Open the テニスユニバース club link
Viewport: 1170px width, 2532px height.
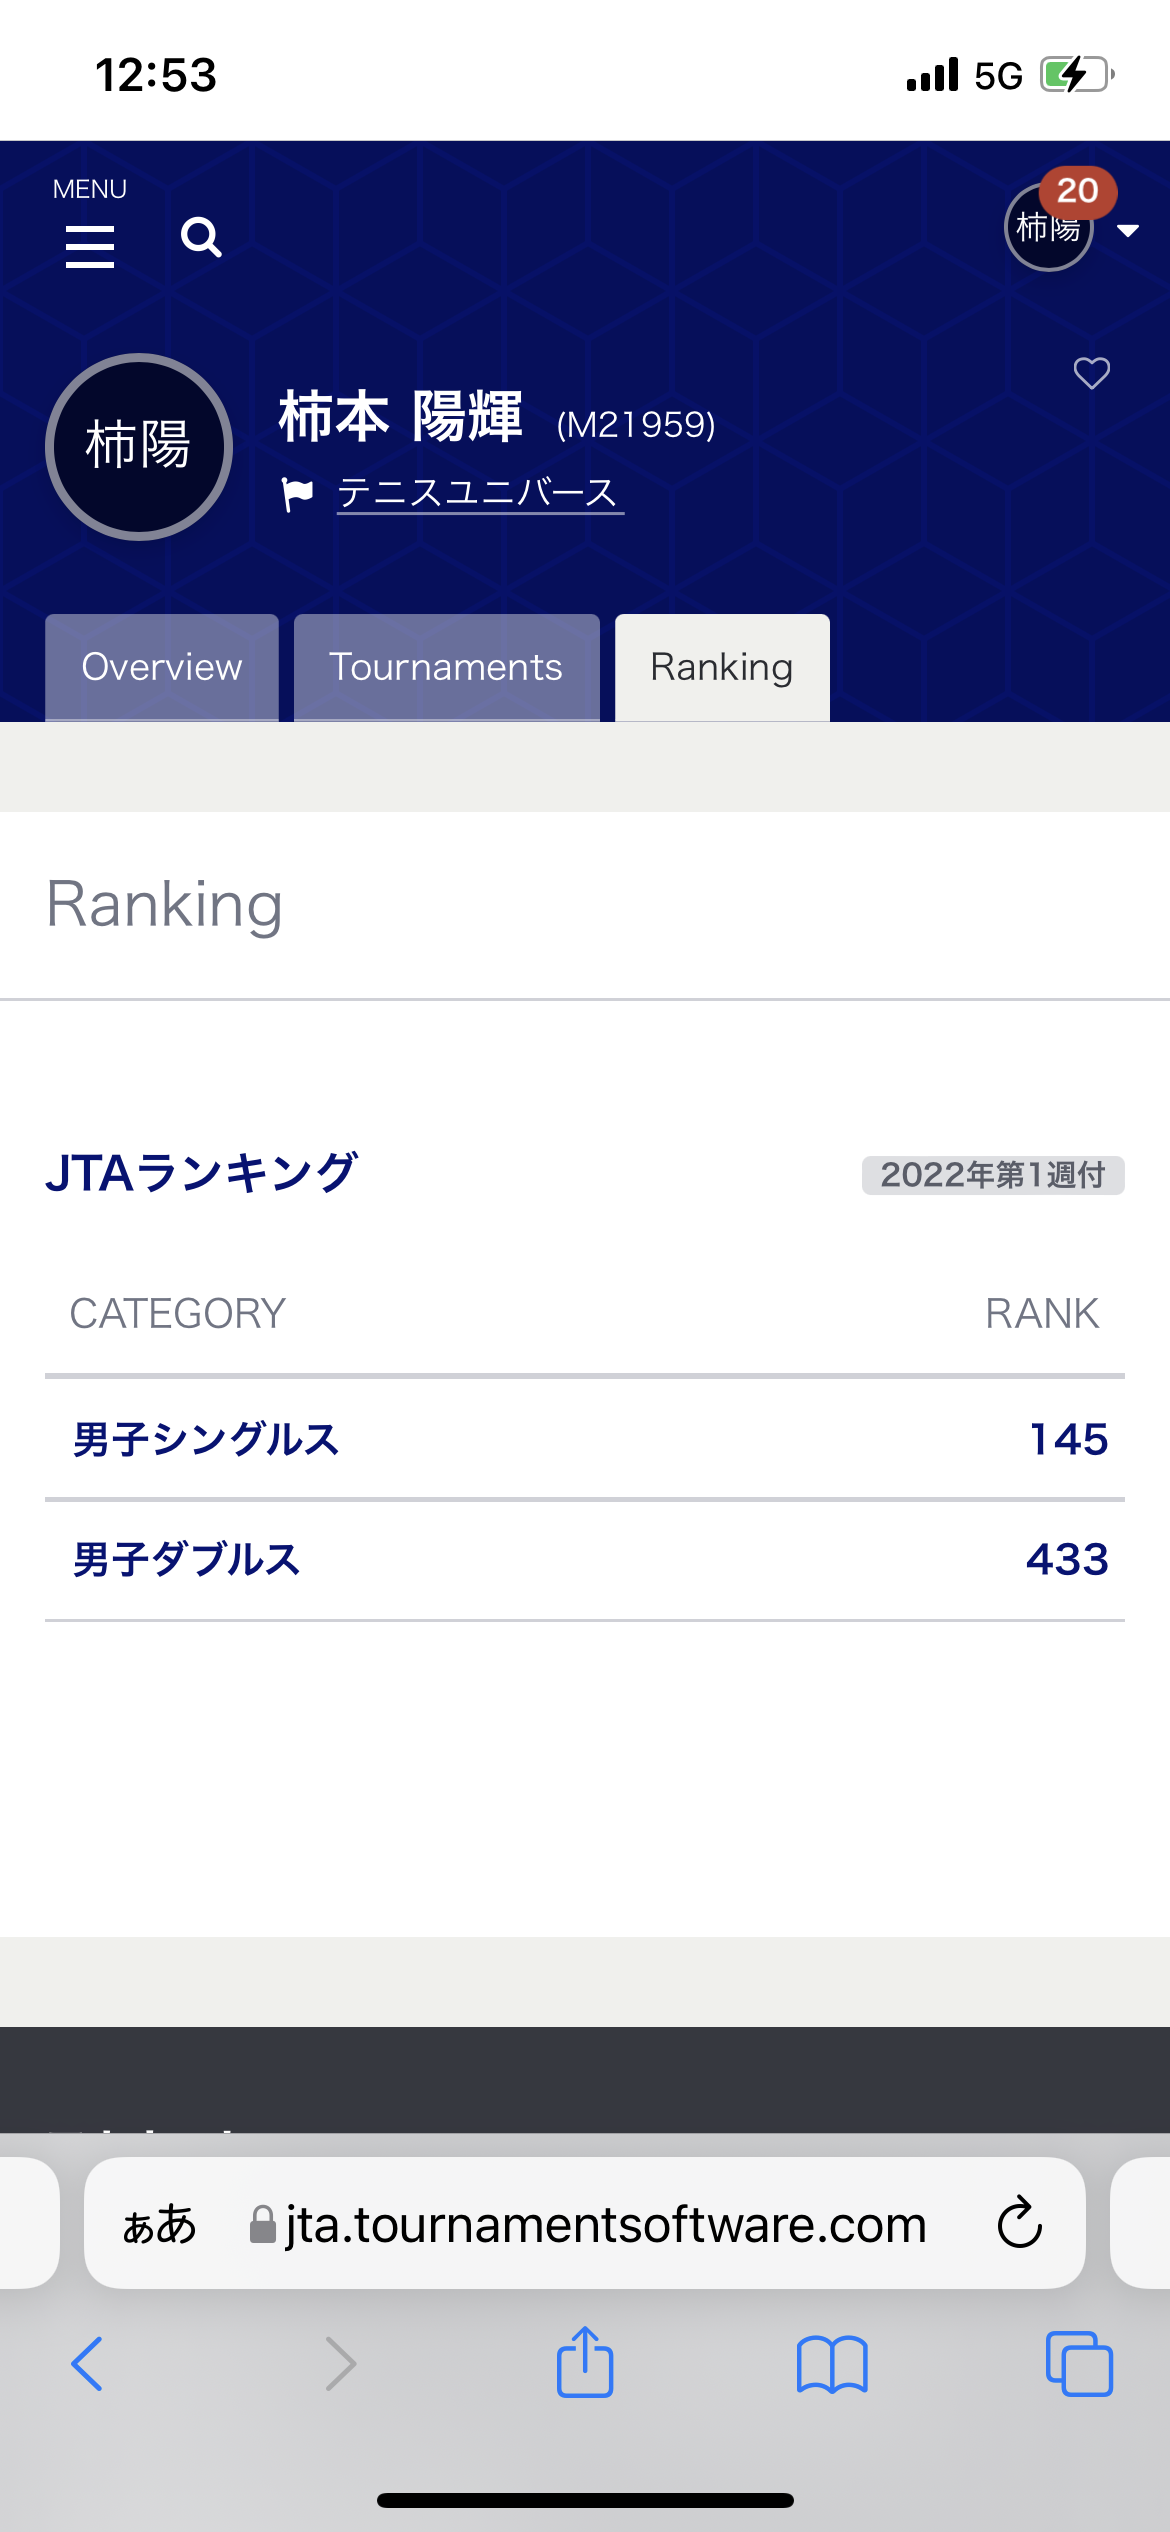point(478,493)
